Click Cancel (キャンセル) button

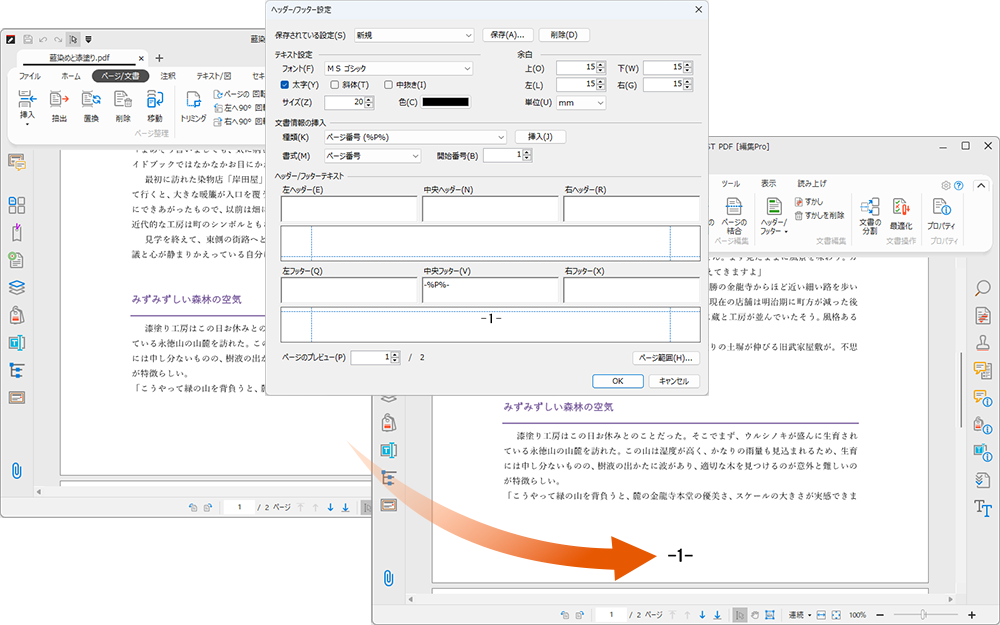674,381
